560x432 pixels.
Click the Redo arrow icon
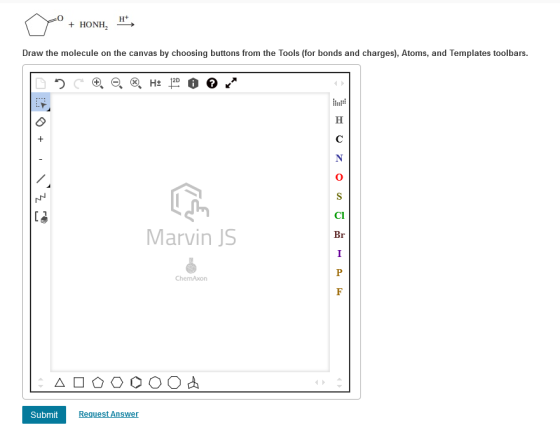tap(79, 83)
